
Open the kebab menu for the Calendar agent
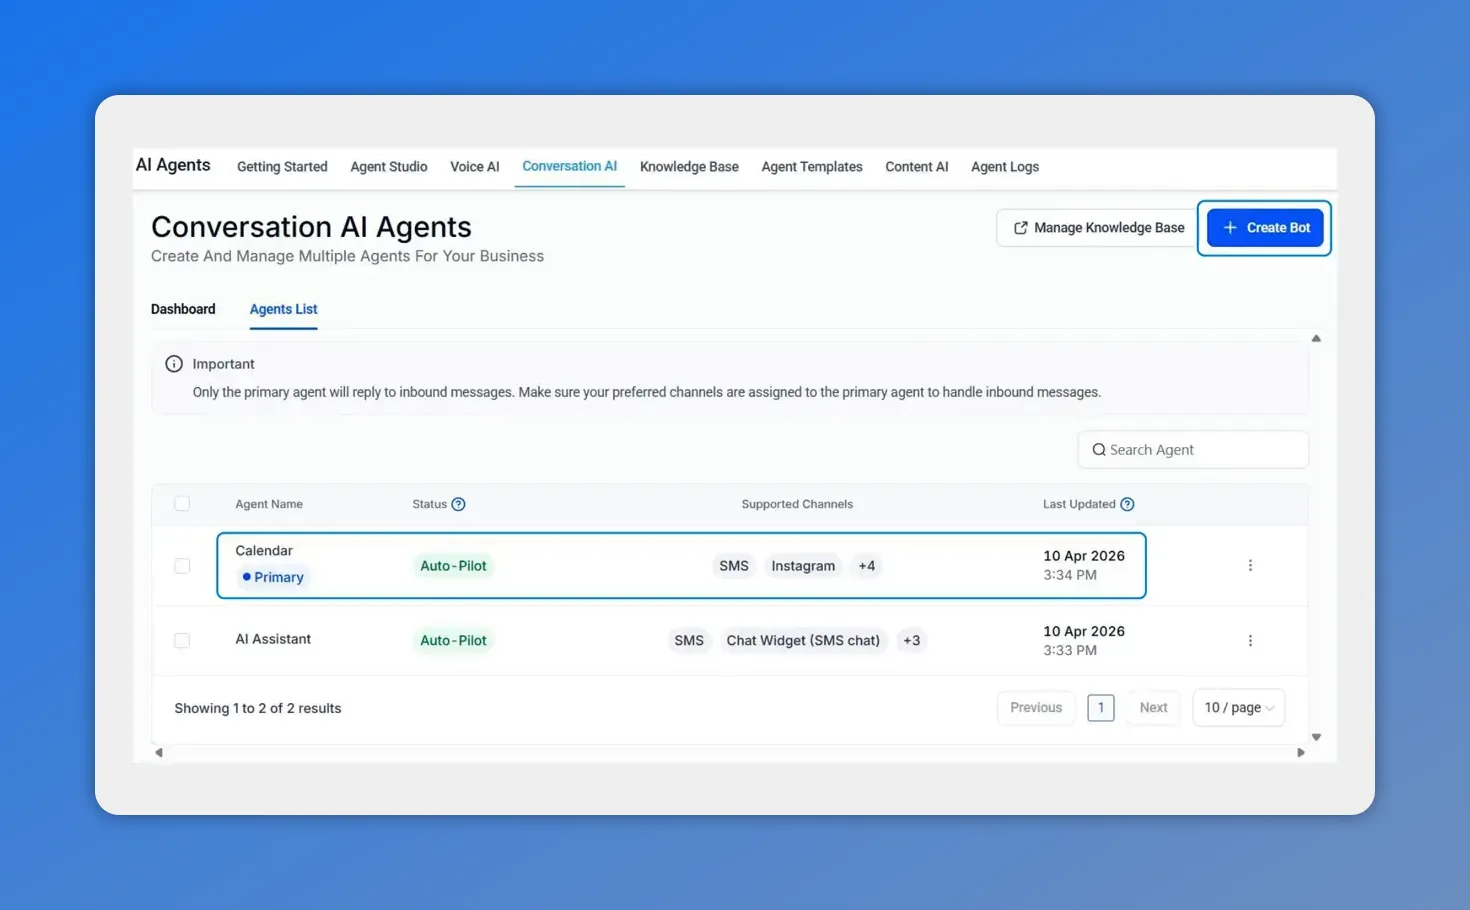(1250, 565)
